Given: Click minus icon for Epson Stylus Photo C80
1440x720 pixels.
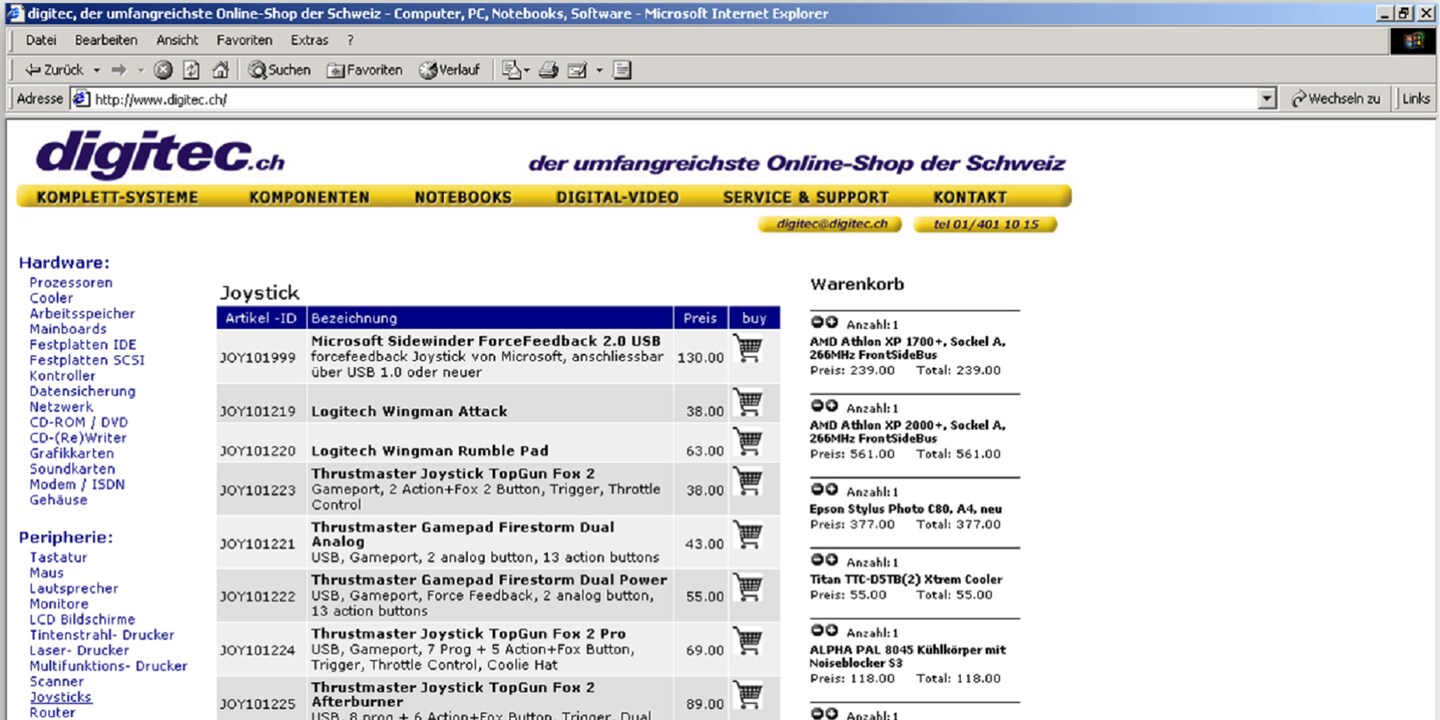Looking at the screenshot, I should point(817,490).
